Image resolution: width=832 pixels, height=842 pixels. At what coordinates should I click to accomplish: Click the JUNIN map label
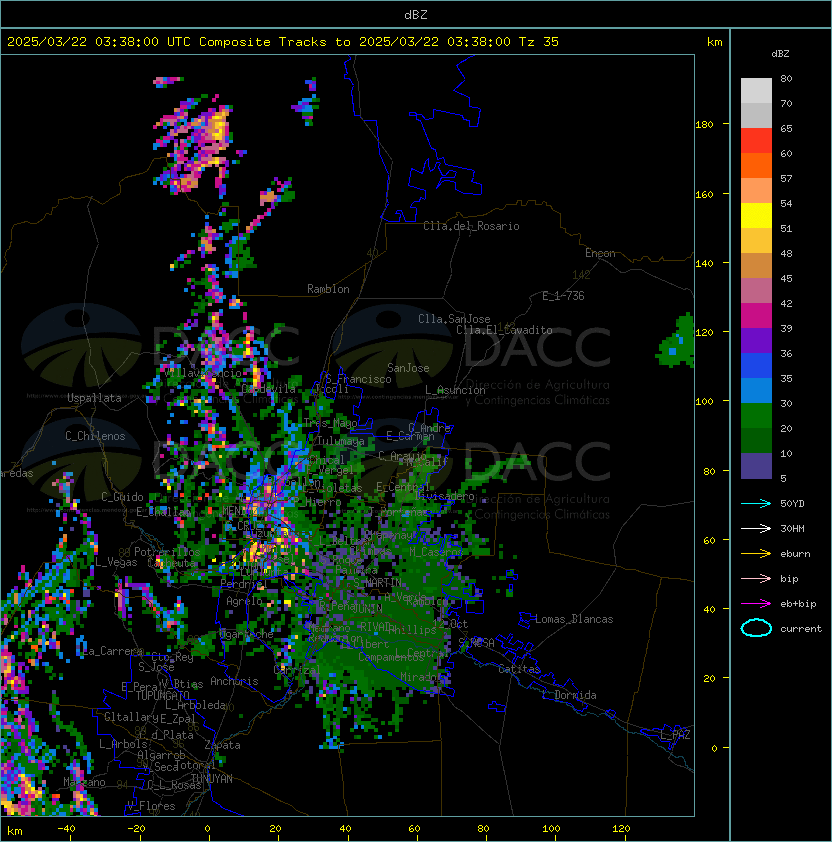point(367,608)
